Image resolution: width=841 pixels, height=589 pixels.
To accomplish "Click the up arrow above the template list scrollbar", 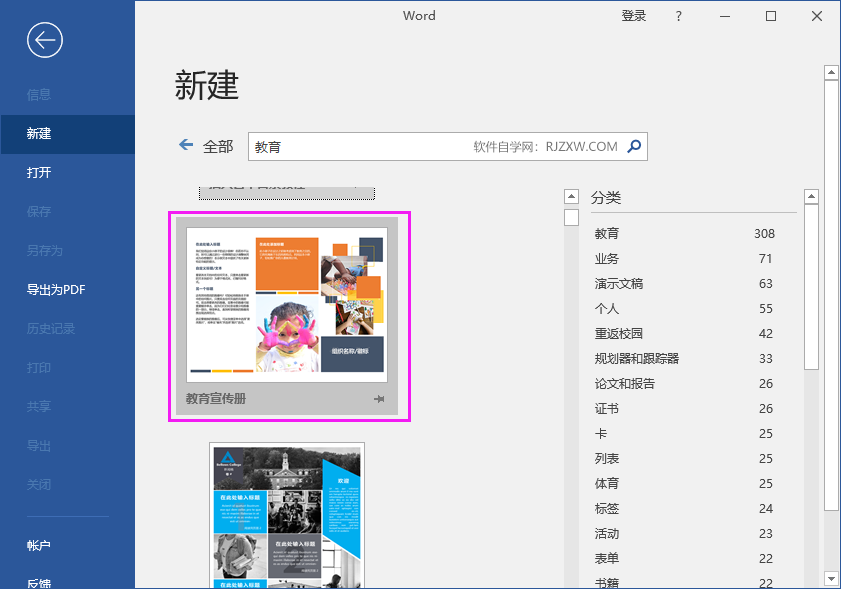I will click(570, 196).
